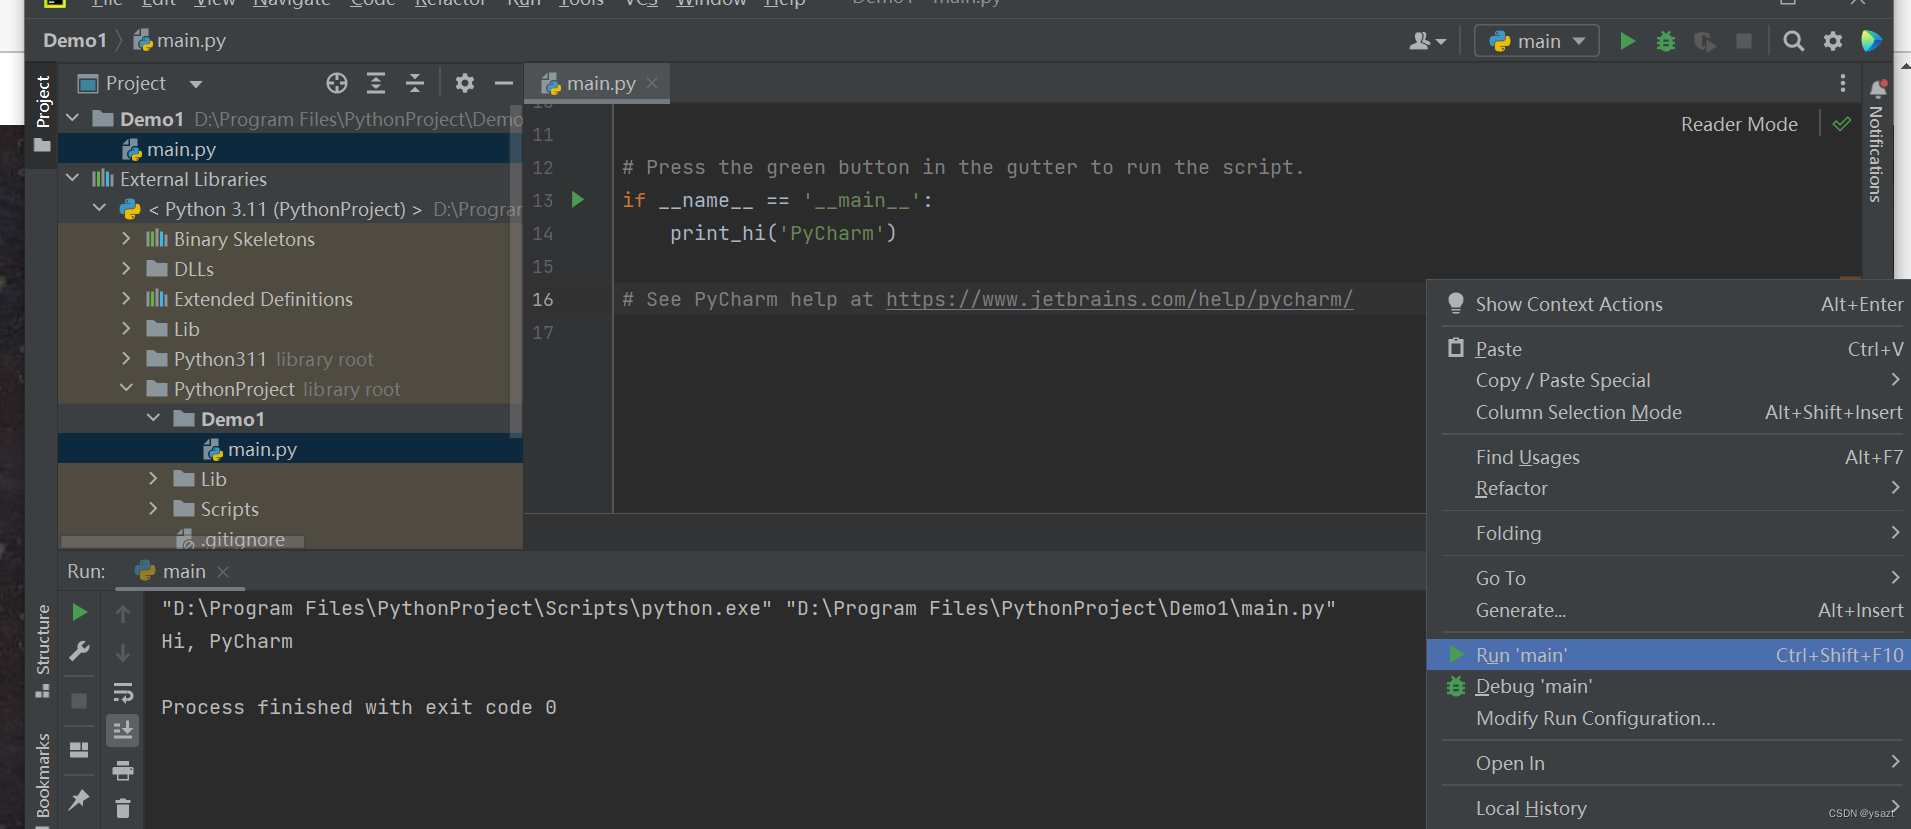The width and height of the screenshot is (1911, 829).
Task: Toggle the Structure tool window button
Action: coord(42,651)
